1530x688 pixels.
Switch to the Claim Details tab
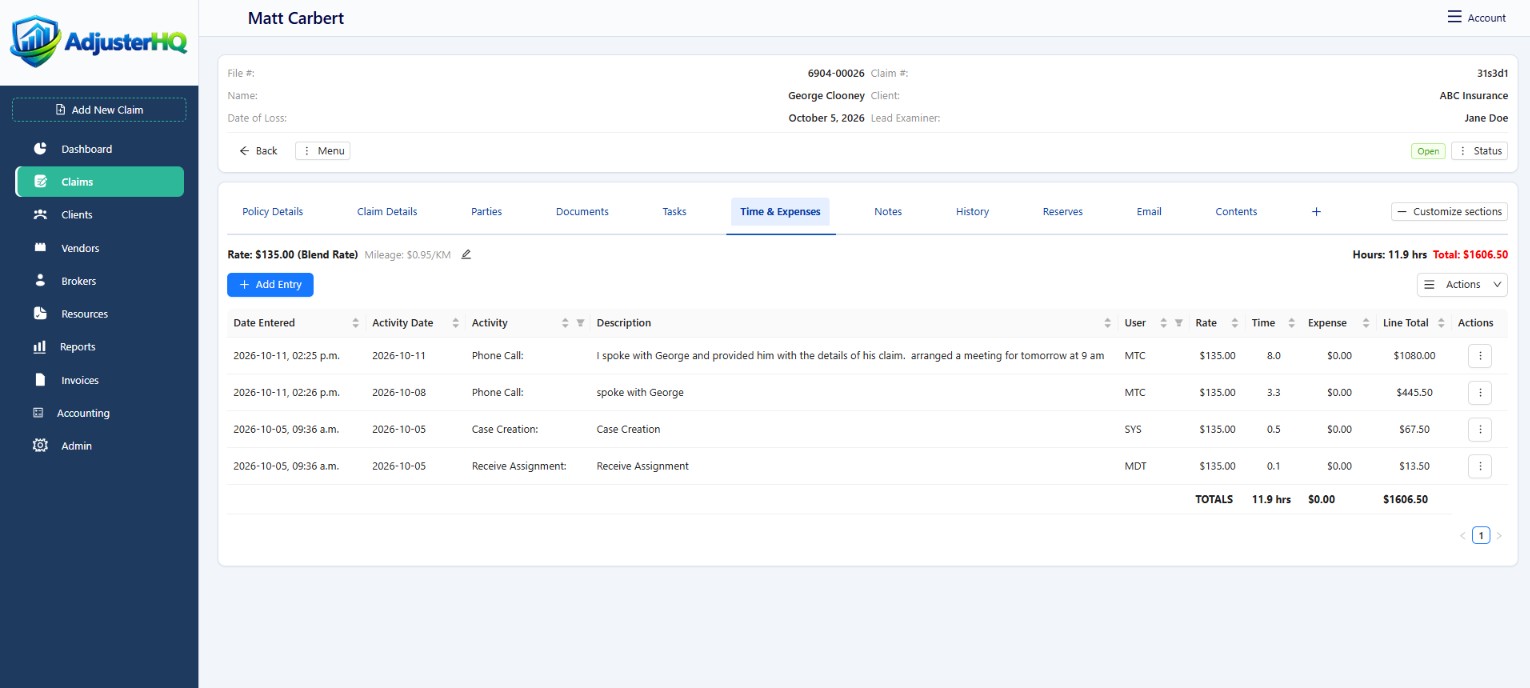tap(387, 212)
